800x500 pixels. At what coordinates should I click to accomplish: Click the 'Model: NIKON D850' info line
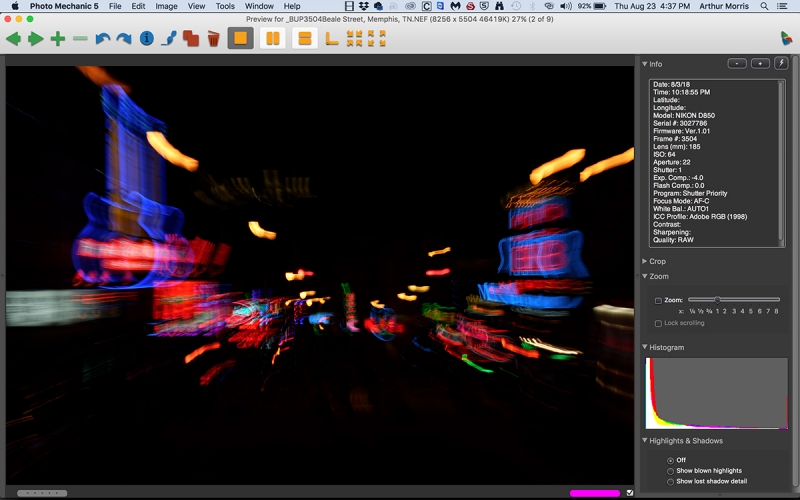tap(684, 115)
